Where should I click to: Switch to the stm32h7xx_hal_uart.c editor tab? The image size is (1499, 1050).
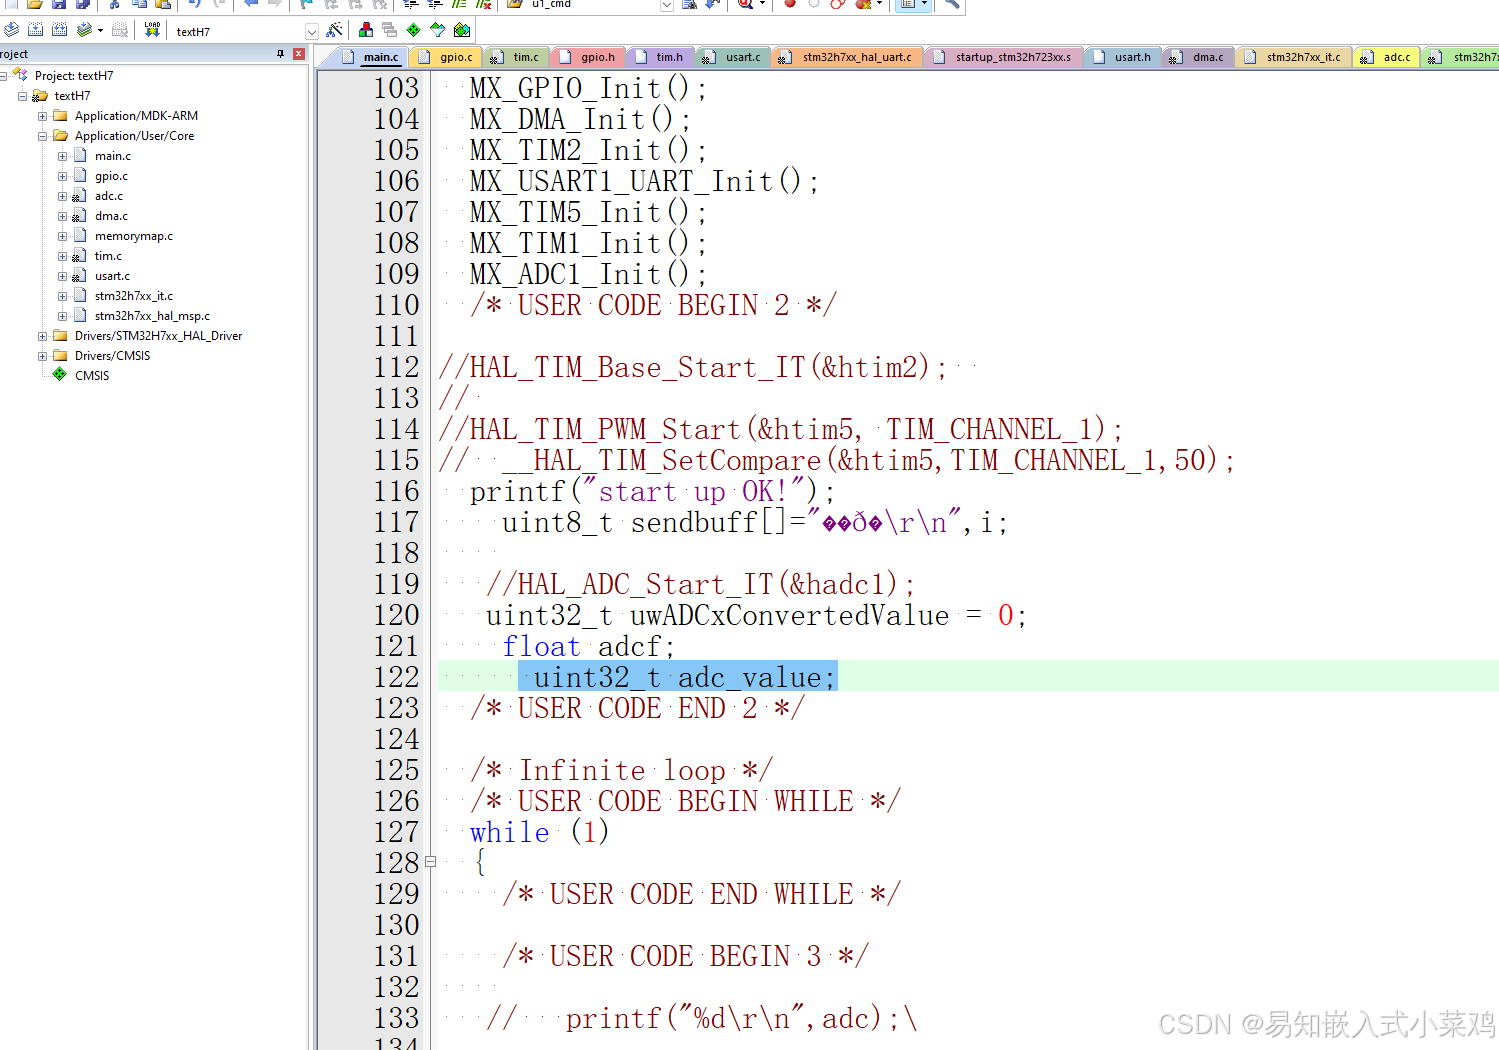[848, 57]
